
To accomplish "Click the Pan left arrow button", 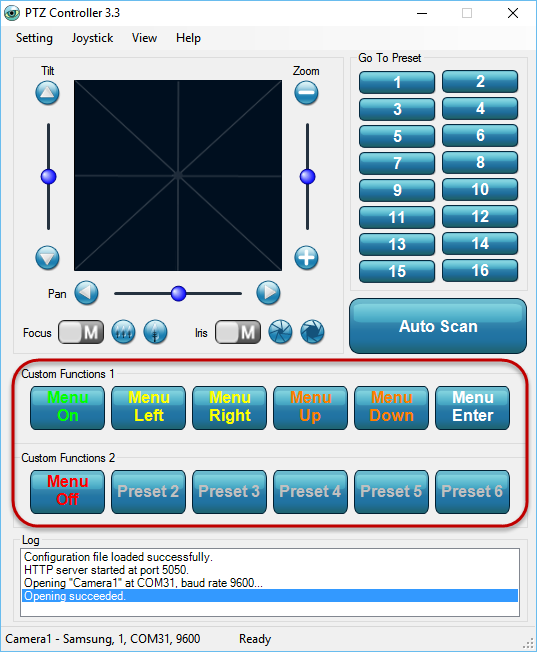I will (x=87, y=293).
